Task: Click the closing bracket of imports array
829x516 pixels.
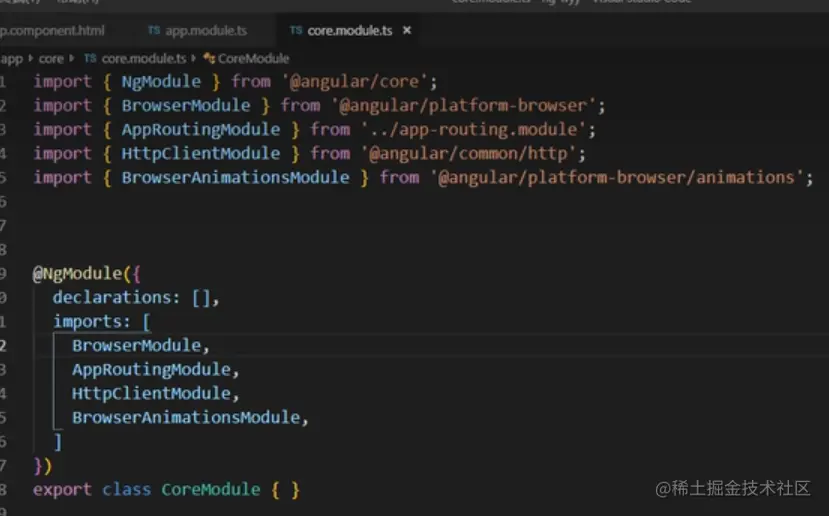Action: (x=58, y=441)
